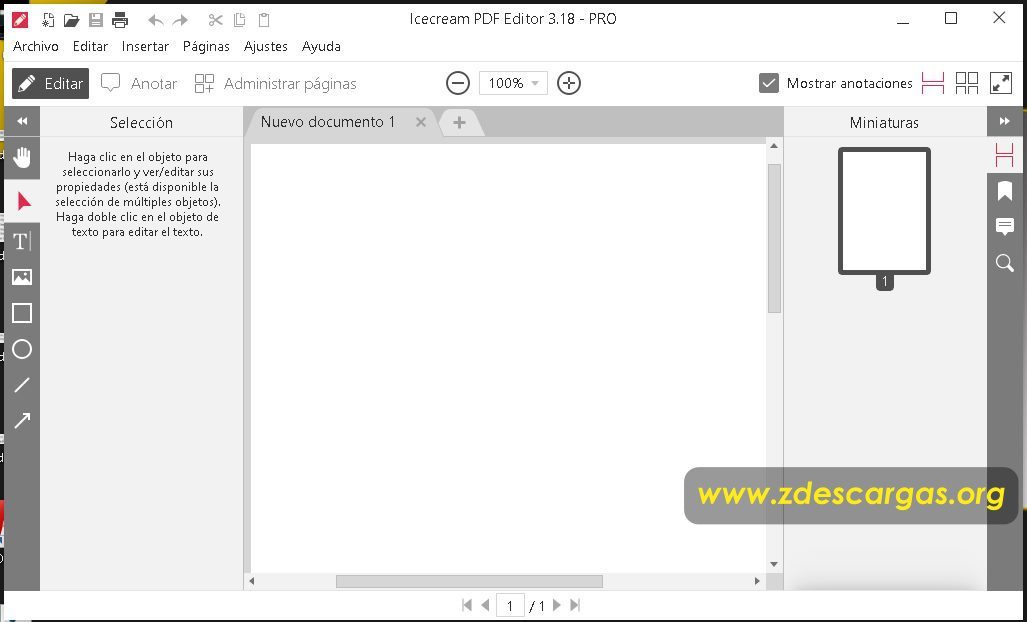Viewport: 1027px width, 622px height.
Task: Go to first page button
Action: coord(467,605)
